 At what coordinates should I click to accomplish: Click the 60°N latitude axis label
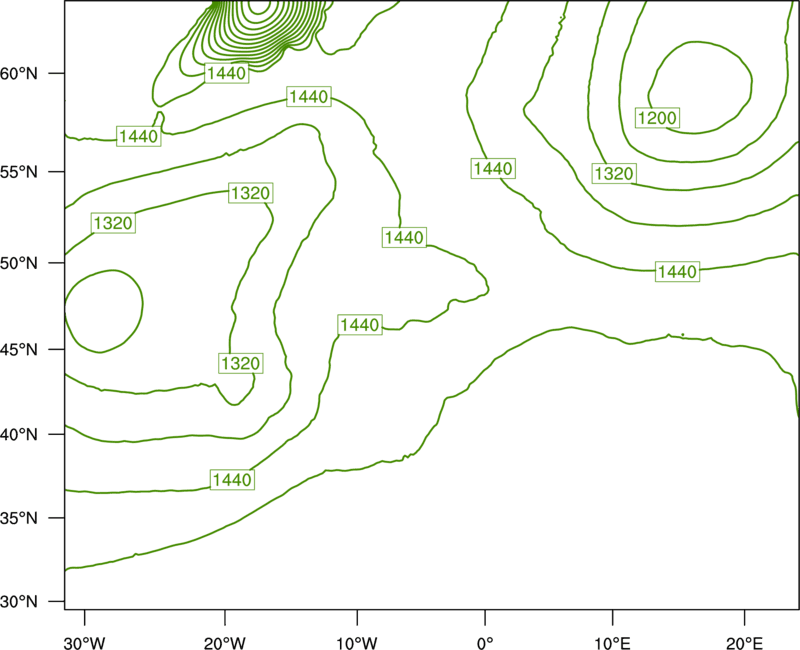click(19, 73)
